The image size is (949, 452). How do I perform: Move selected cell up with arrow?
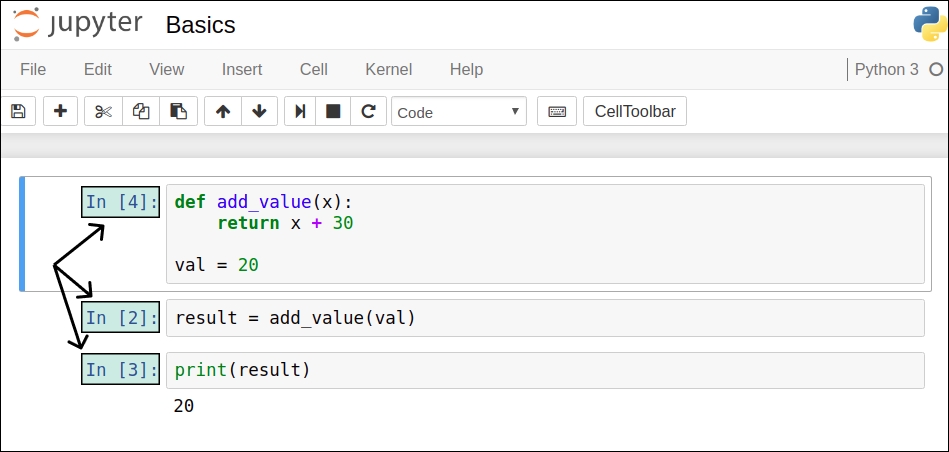pyautogui.click(x=223, y=111)
